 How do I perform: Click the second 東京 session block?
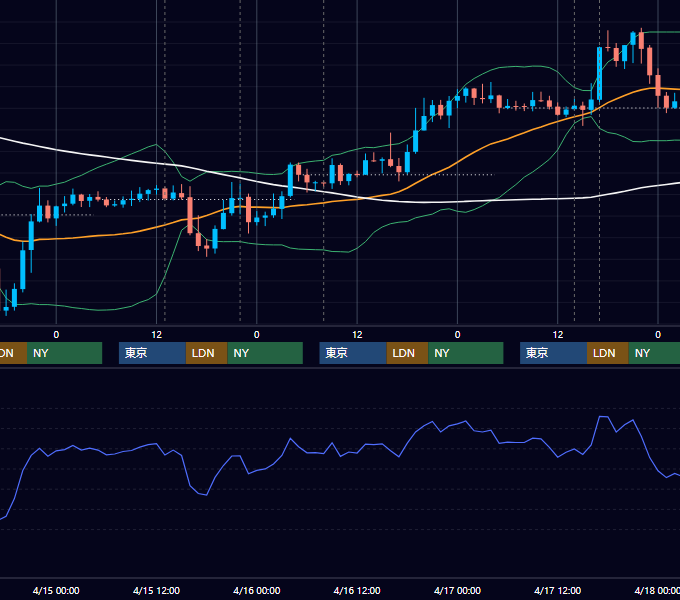coord(353,353)
